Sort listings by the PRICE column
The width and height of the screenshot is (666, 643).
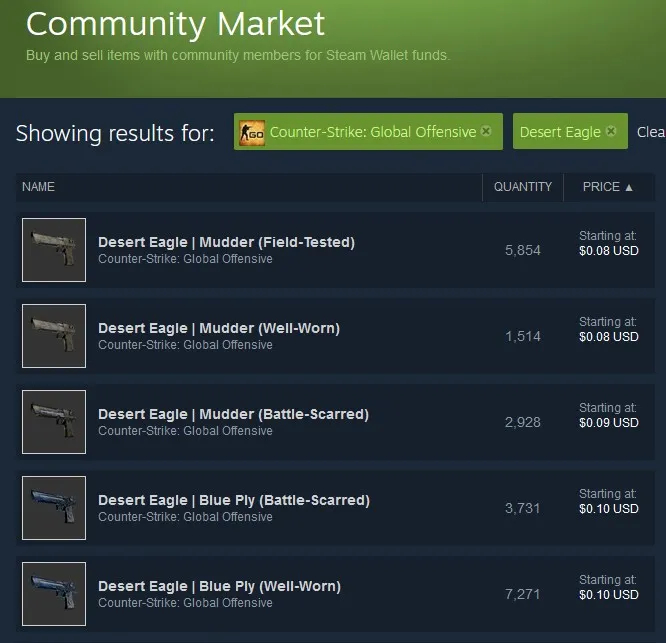[601, 187]
